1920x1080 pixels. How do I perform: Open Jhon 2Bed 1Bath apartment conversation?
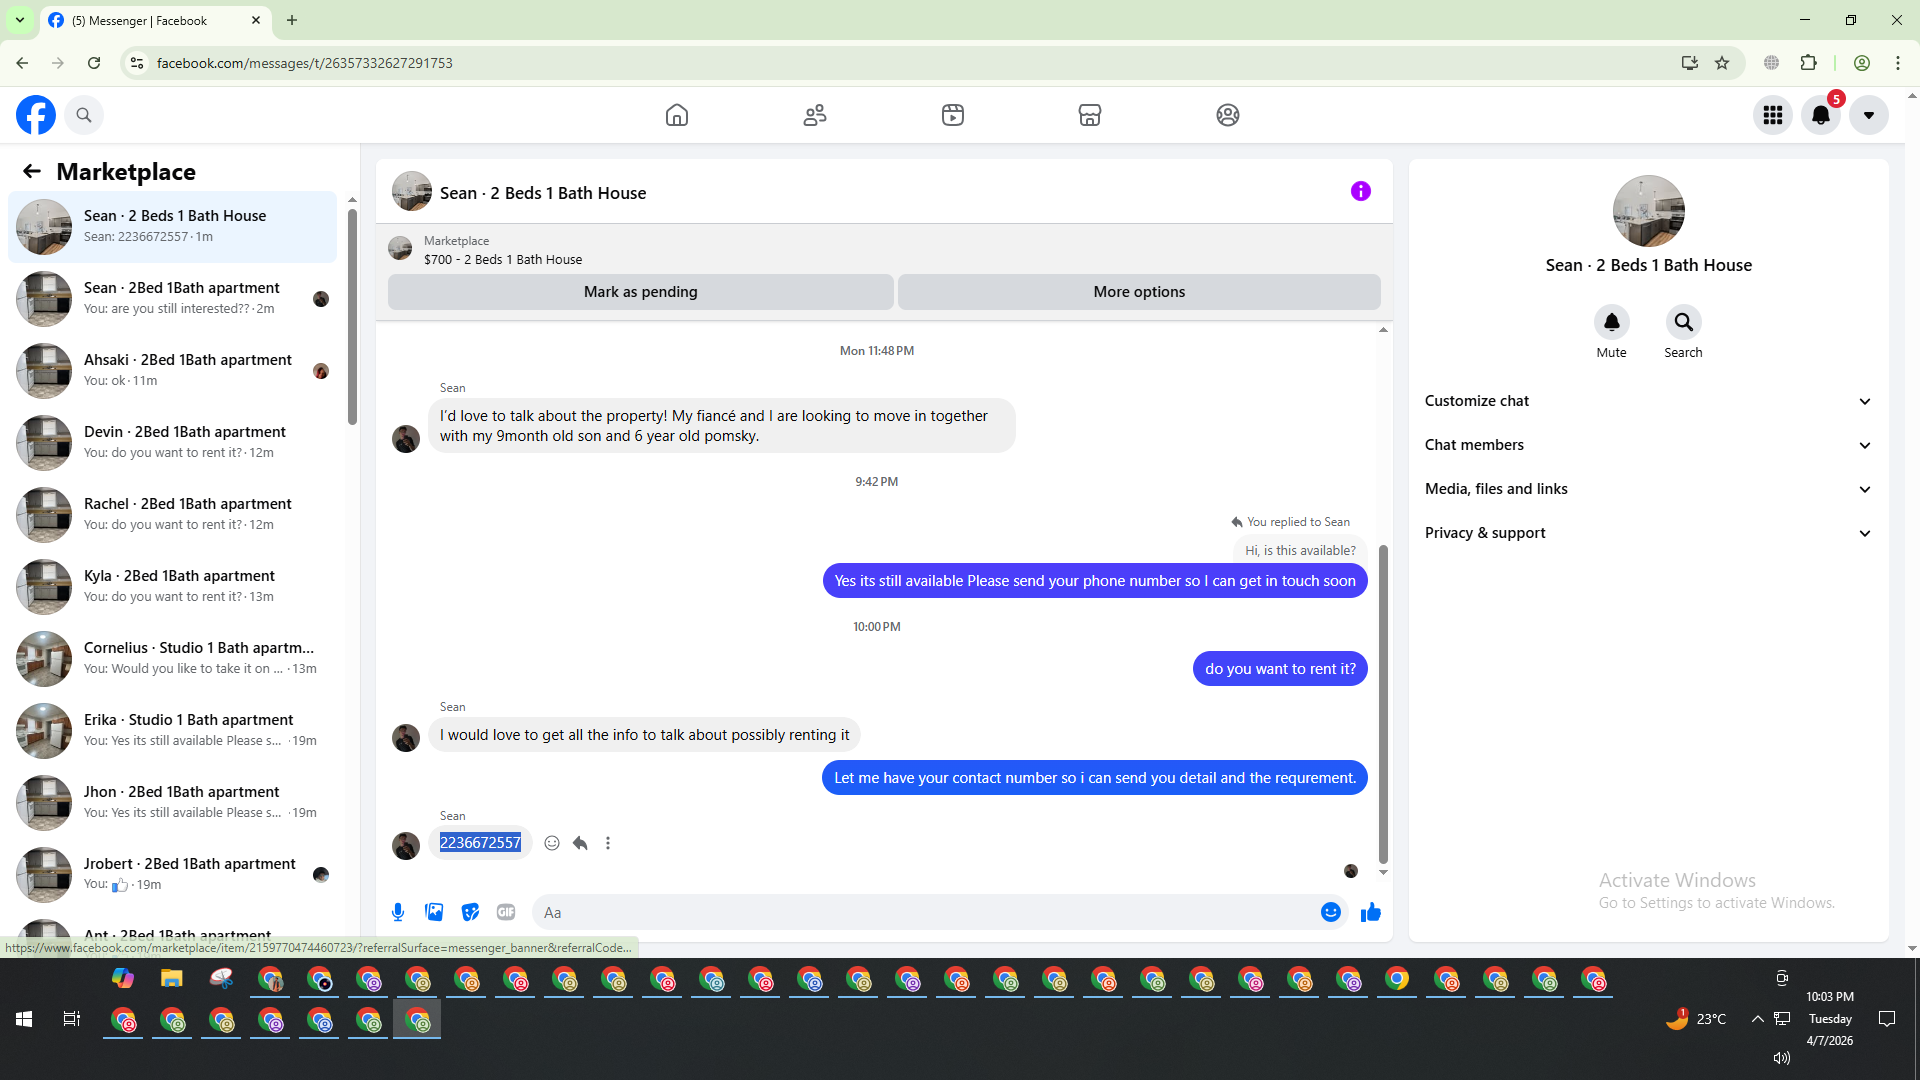coord(174,803)
